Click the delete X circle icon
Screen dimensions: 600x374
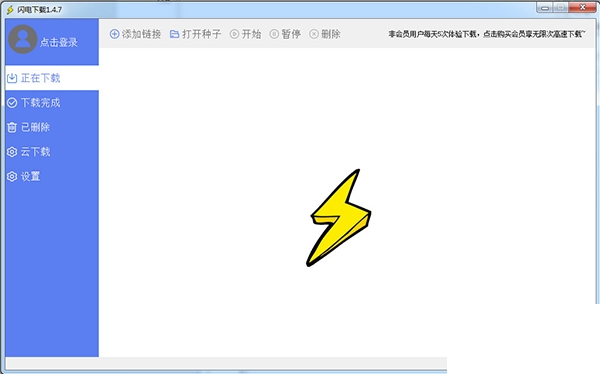pyautogui.click(x=314, y=34)
